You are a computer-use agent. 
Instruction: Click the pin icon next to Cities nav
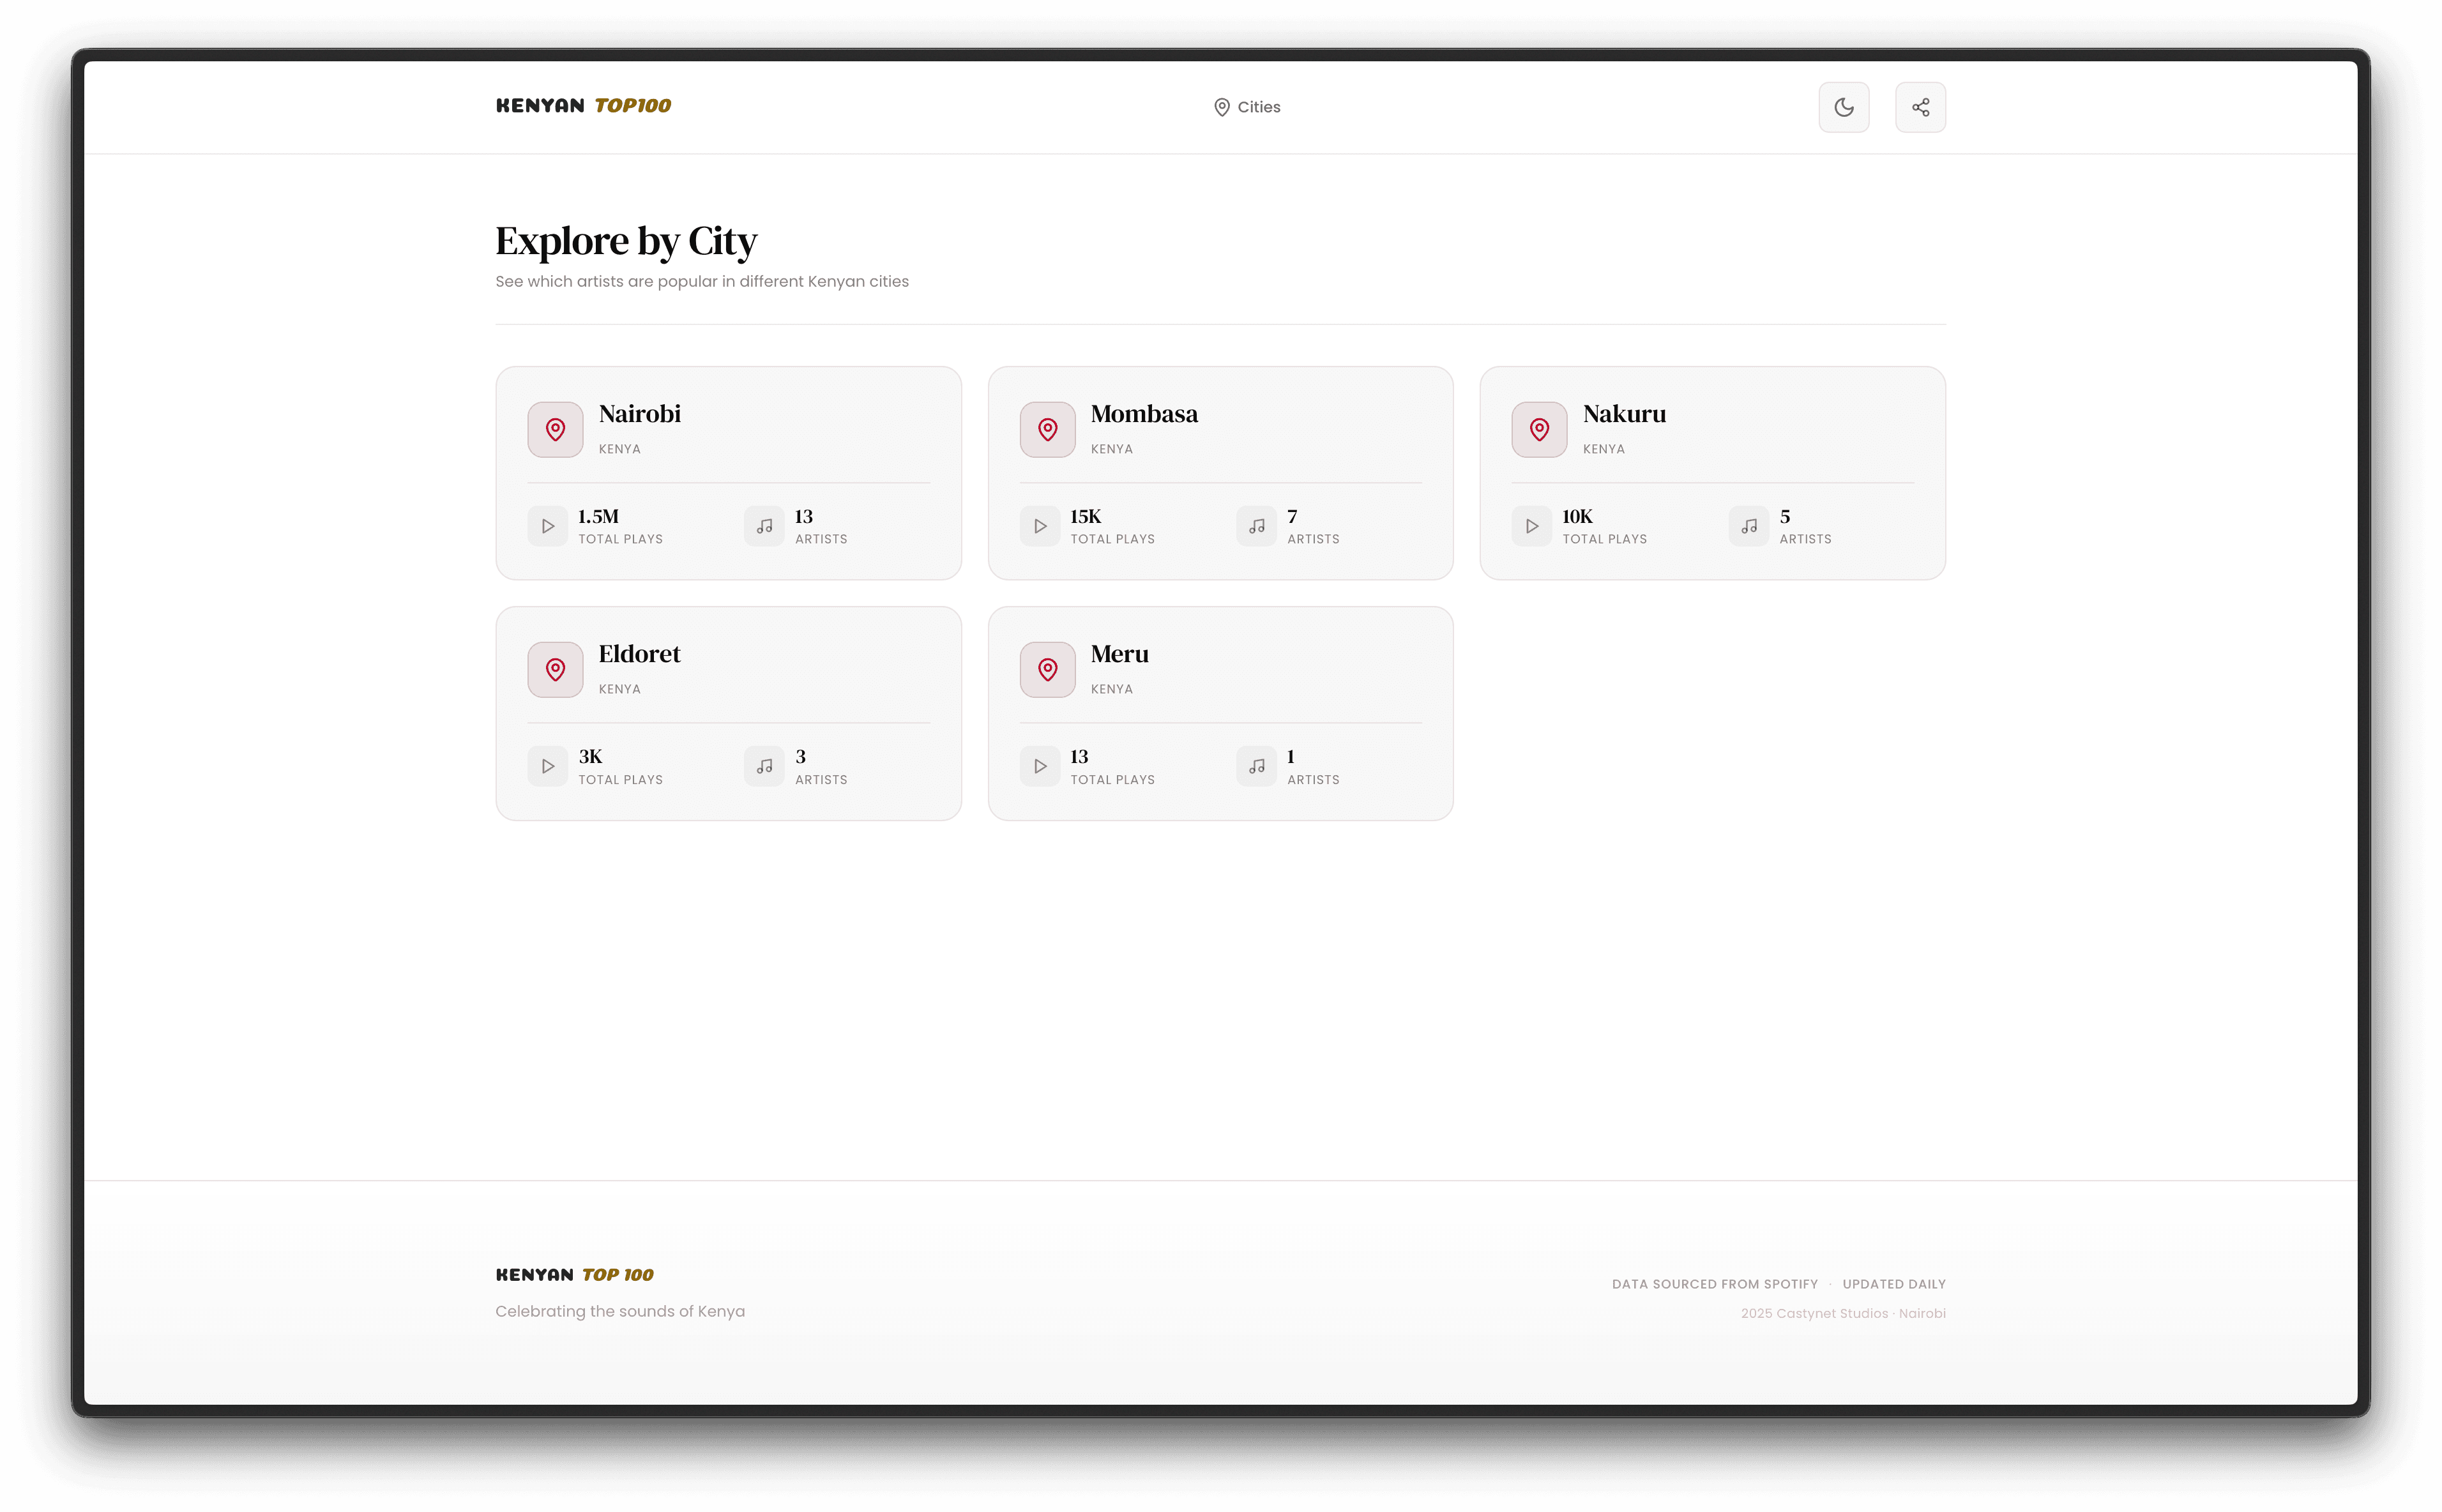click(x=1222, y=106)
